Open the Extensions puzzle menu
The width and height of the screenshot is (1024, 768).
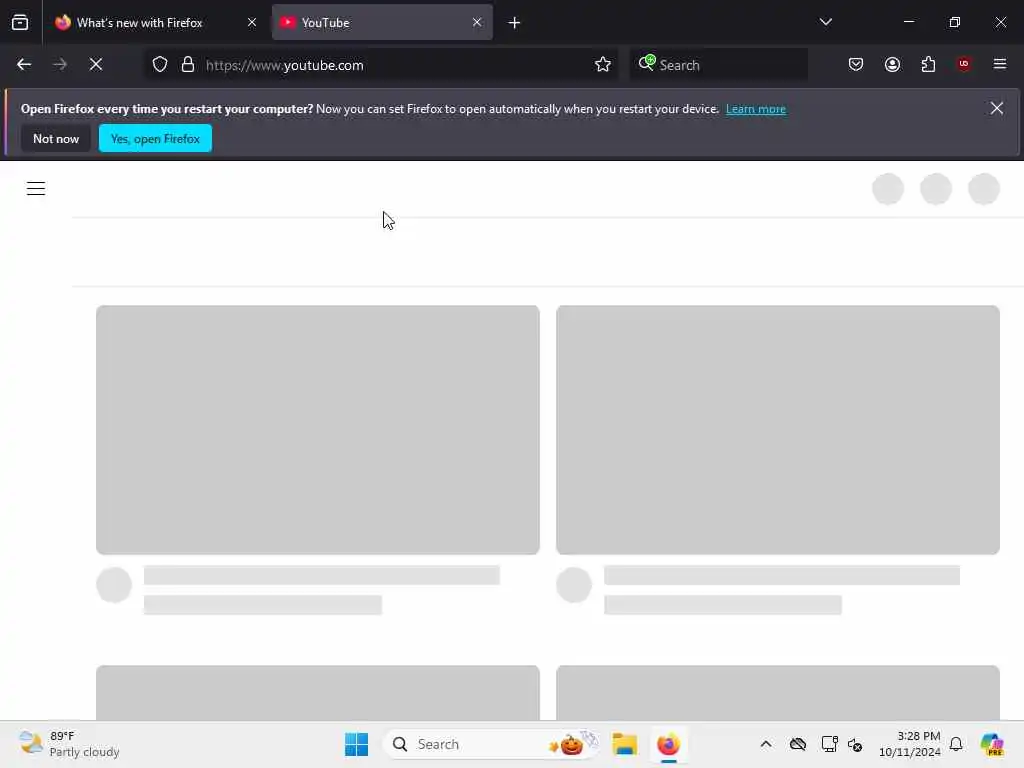click(x=928, y=65)
